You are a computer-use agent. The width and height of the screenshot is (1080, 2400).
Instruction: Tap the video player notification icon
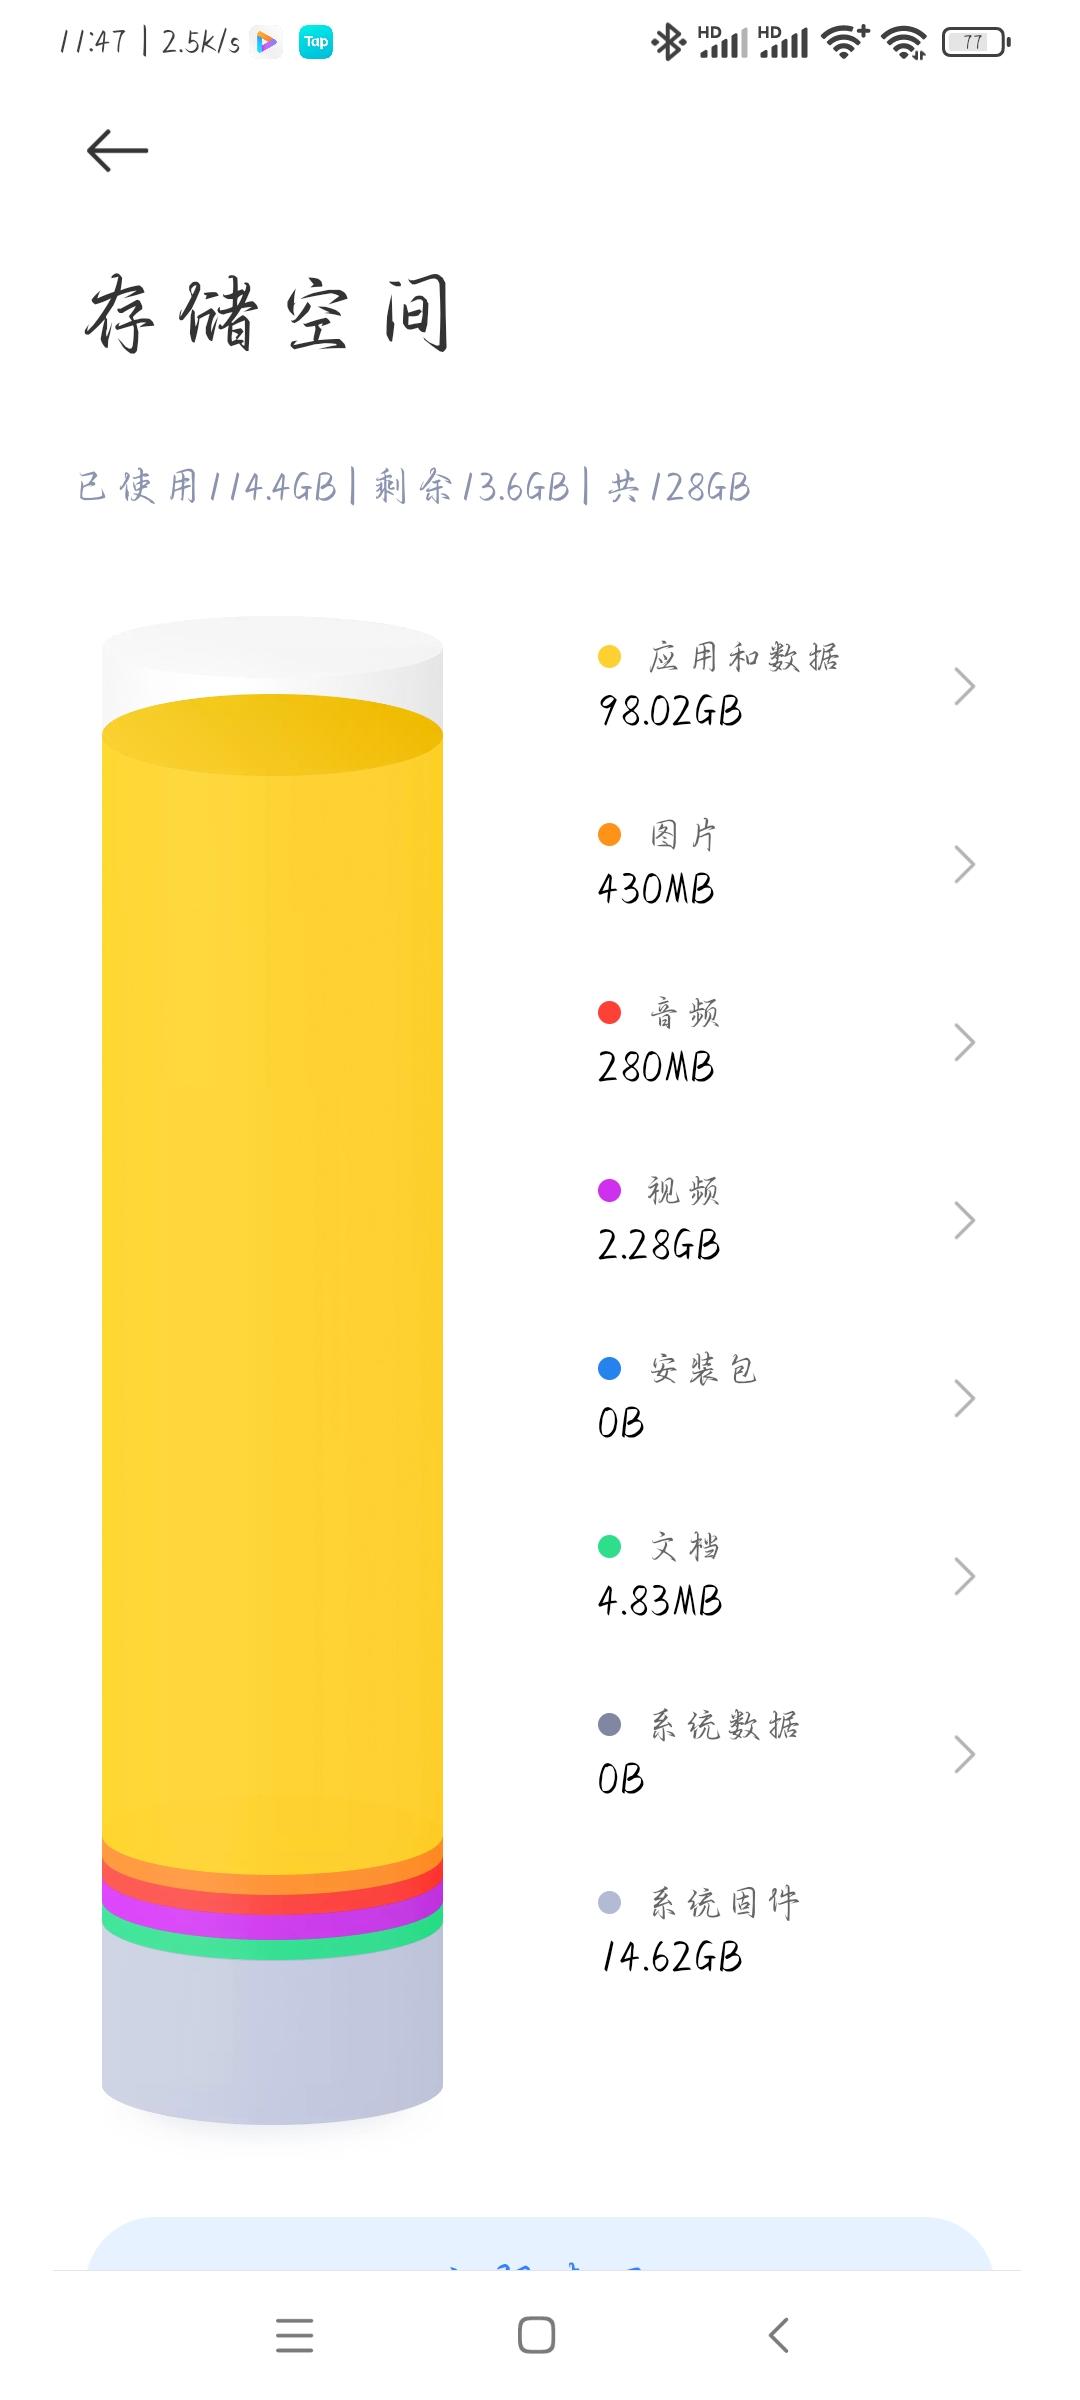(267, 42)
